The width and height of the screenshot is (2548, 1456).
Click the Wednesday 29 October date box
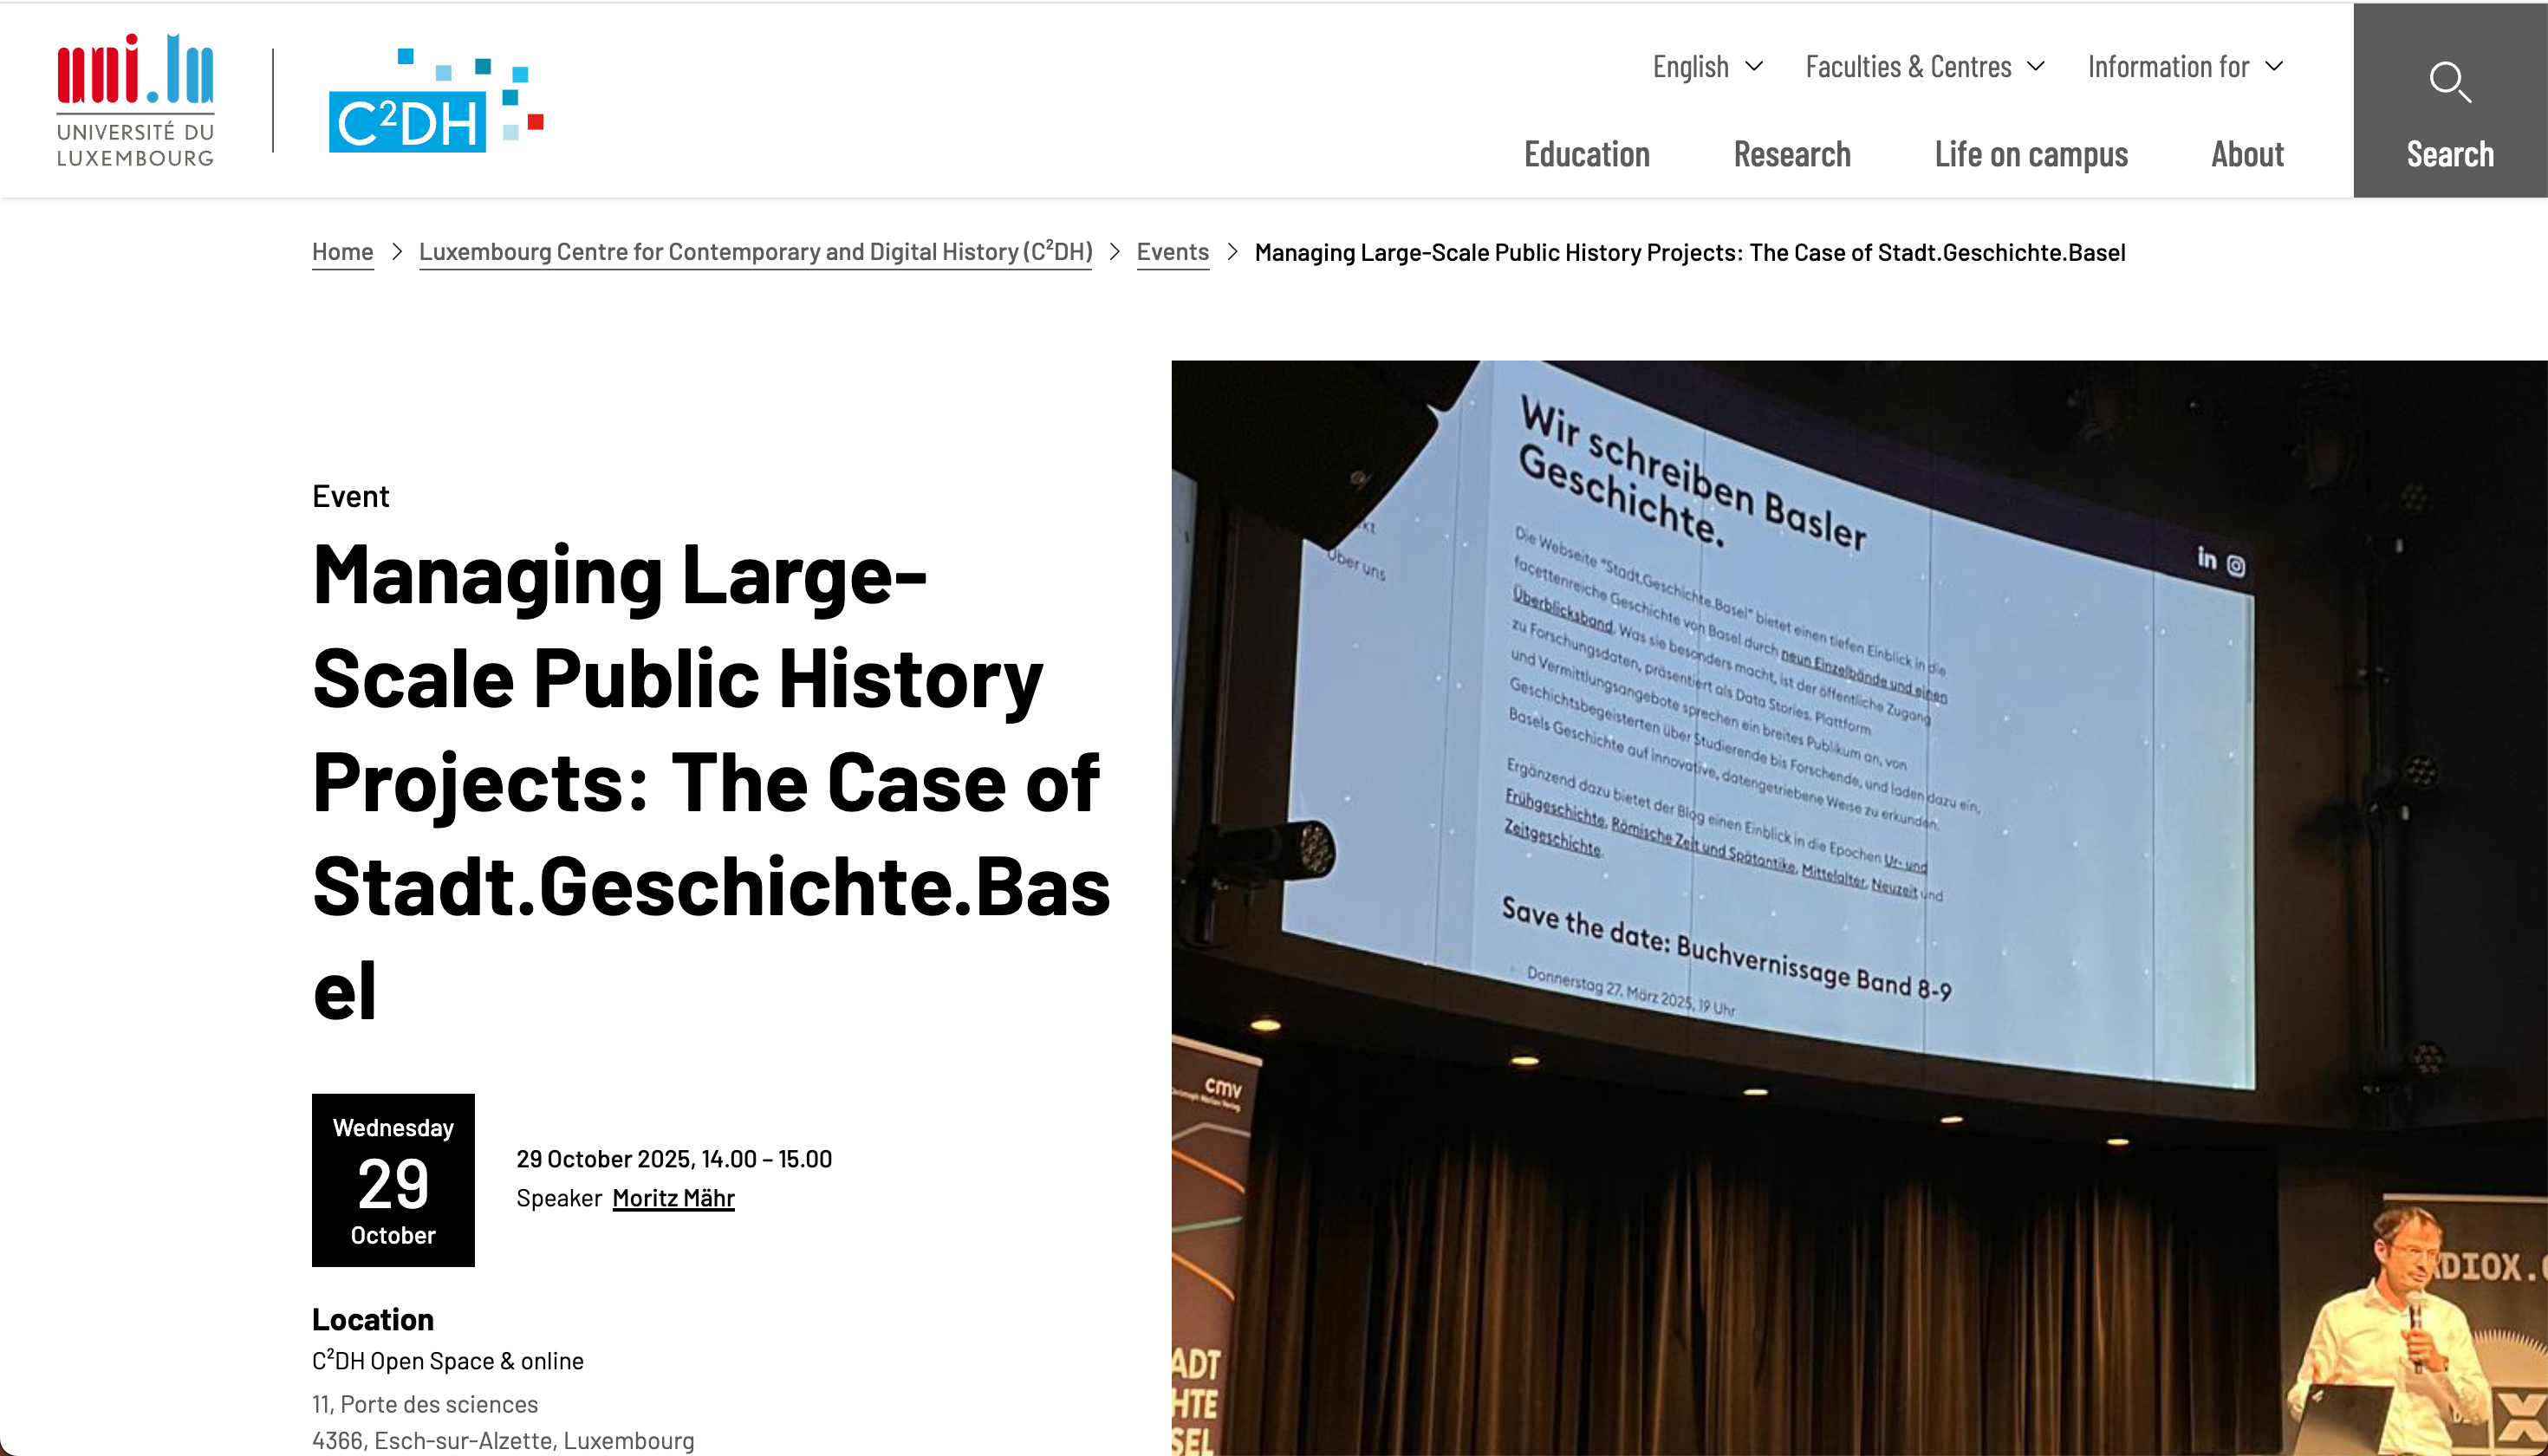coord(393,1180)
